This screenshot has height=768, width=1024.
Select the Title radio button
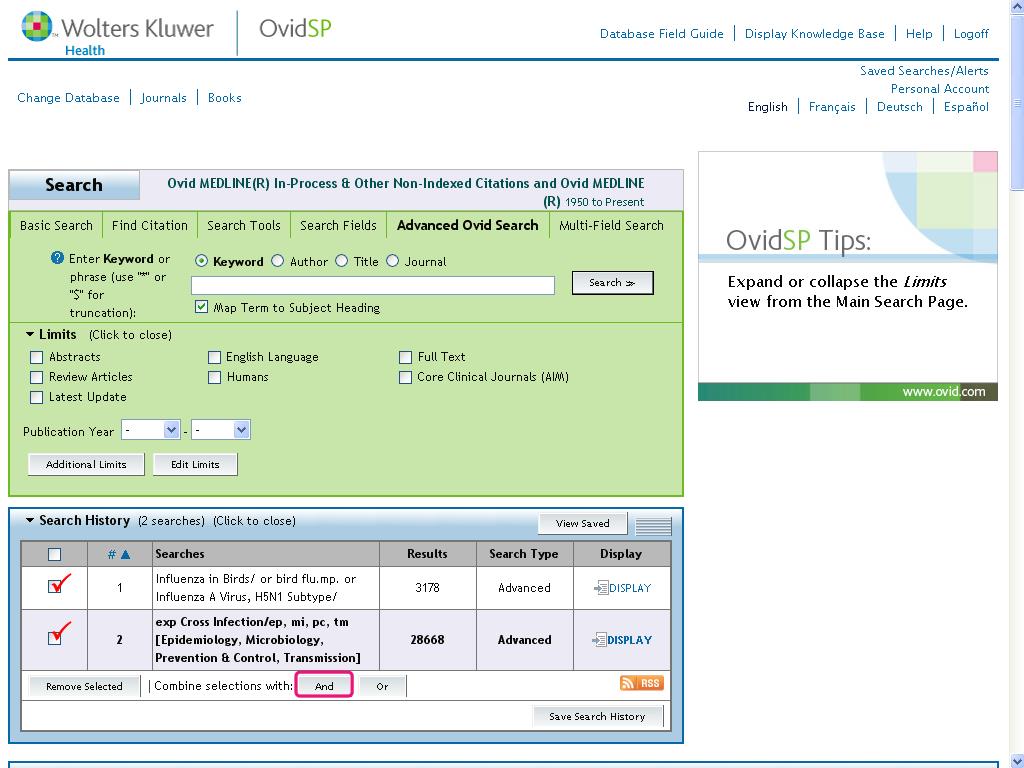click(x=342, y=261)
